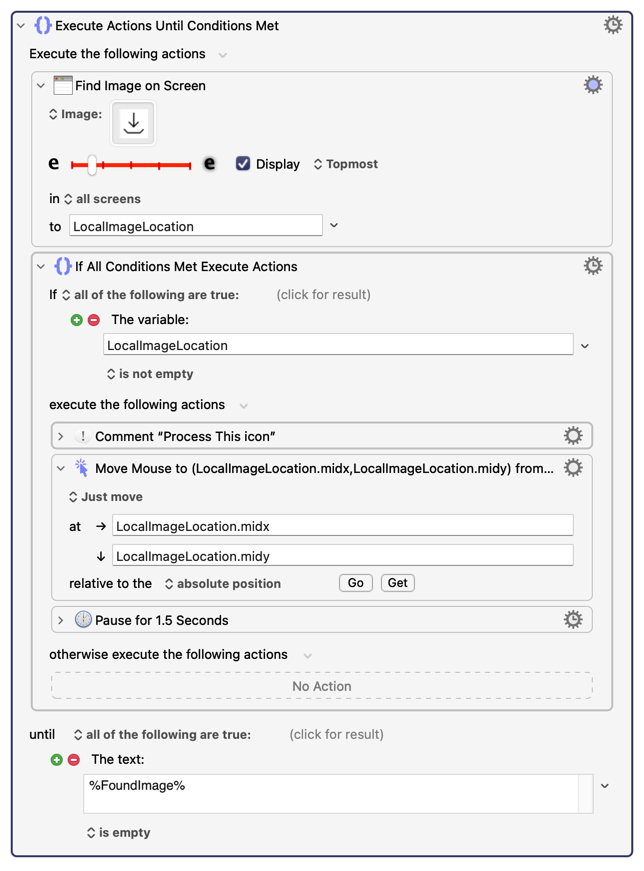644x871 pixels.
Task: Open gear menu for If All Conditions Met action
Action: (x=593, y=266)
